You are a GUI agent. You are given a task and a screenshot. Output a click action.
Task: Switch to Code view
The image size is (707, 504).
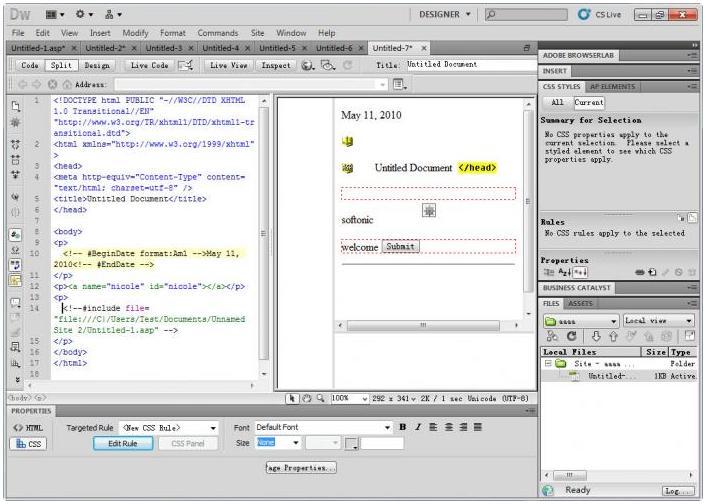click(x=30, y=65)
